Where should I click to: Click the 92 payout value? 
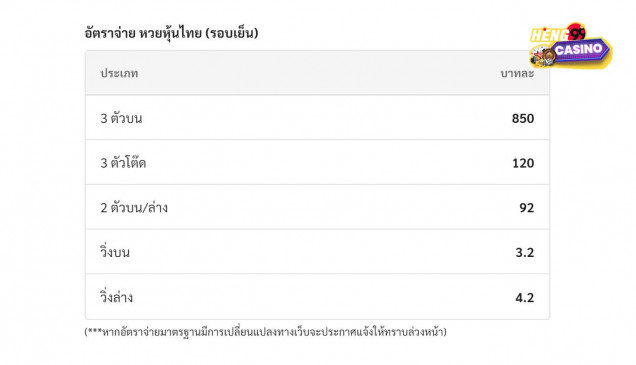click(527, 208)
